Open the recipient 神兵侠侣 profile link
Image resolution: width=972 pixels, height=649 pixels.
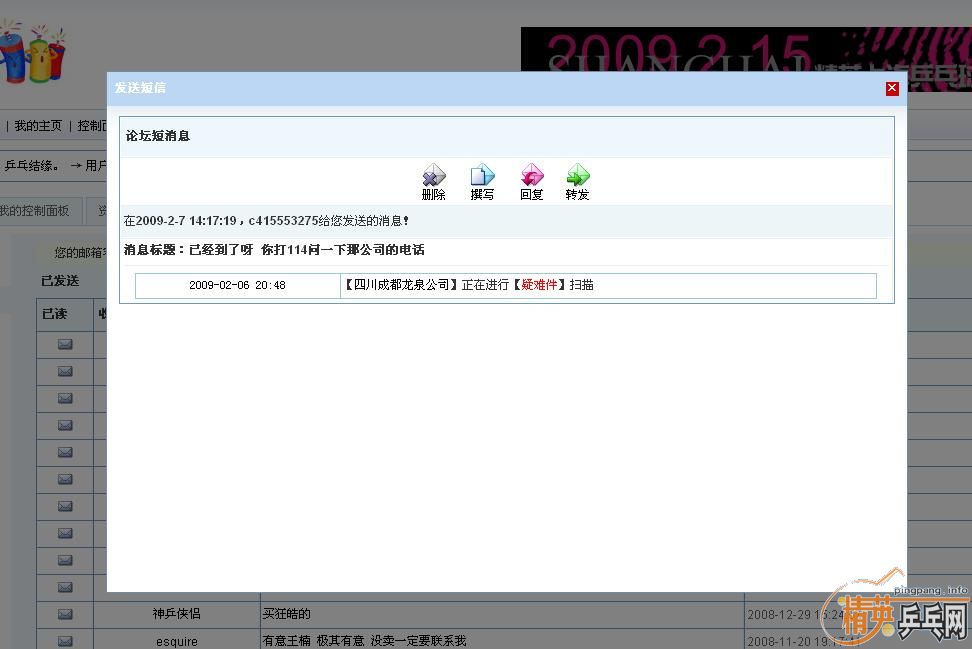(x=177, y=614)
